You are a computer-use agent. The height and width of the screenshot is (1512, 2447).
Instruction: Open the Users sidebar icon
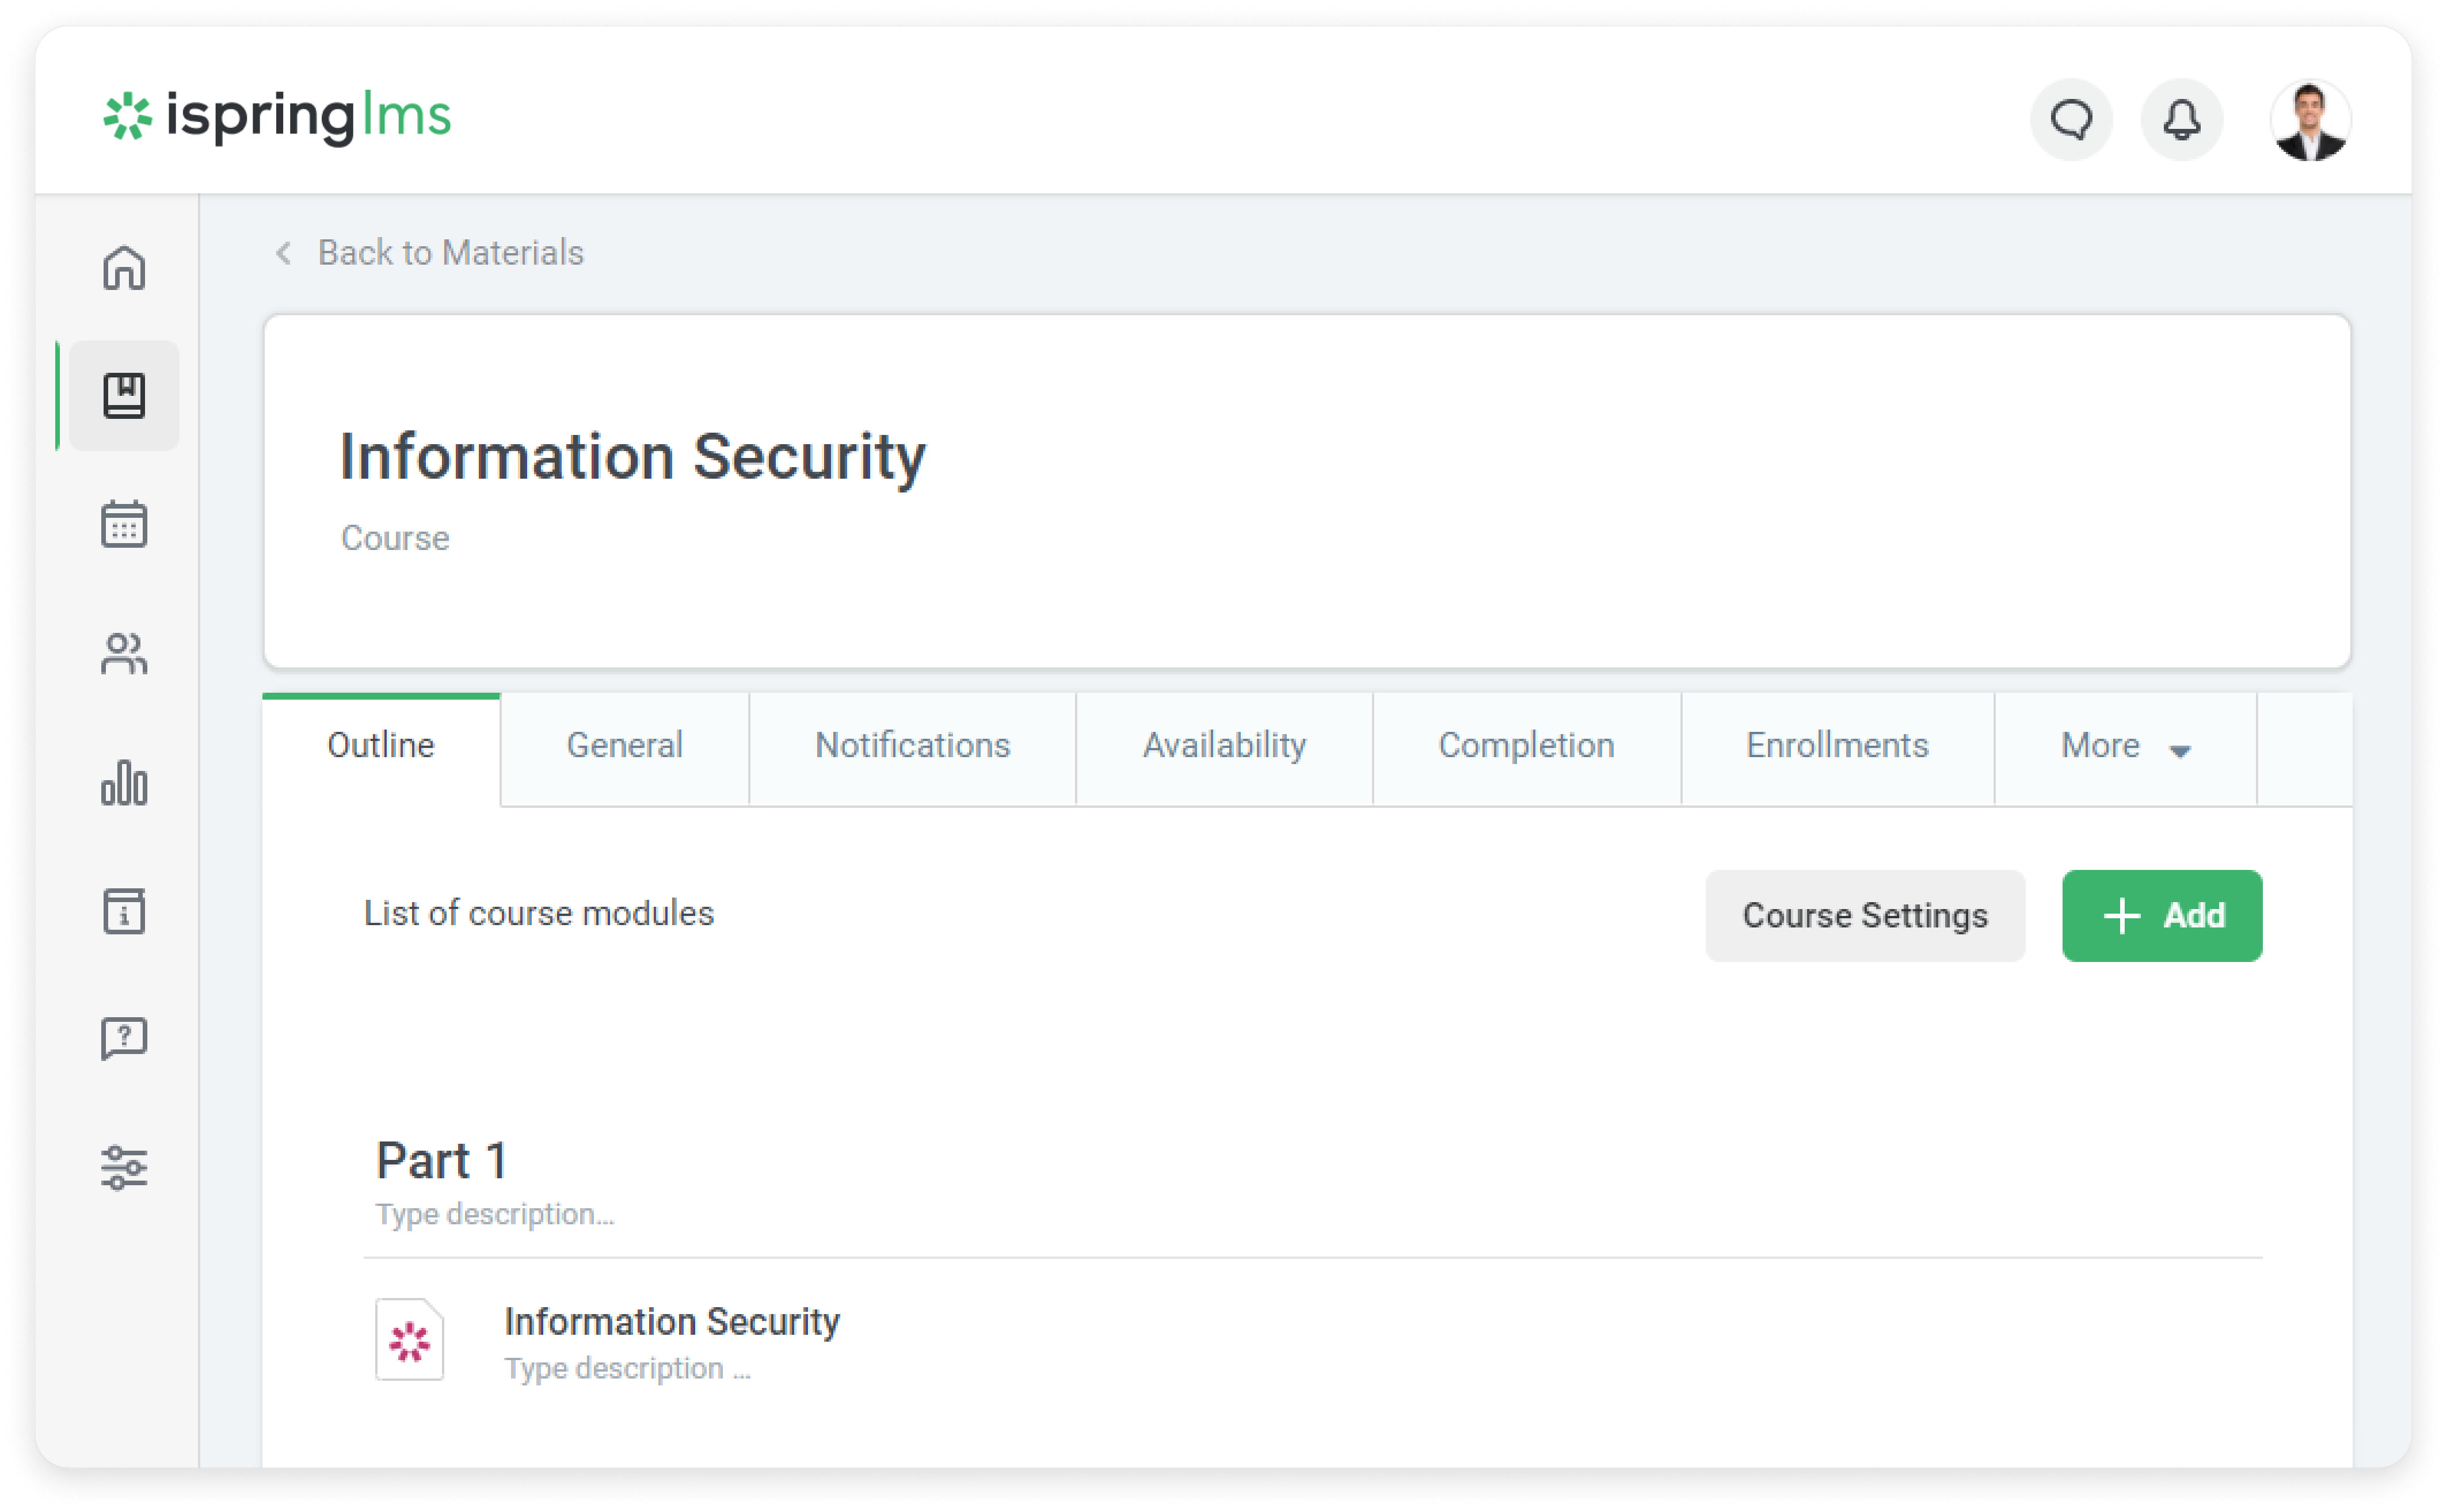coord(124,654)
